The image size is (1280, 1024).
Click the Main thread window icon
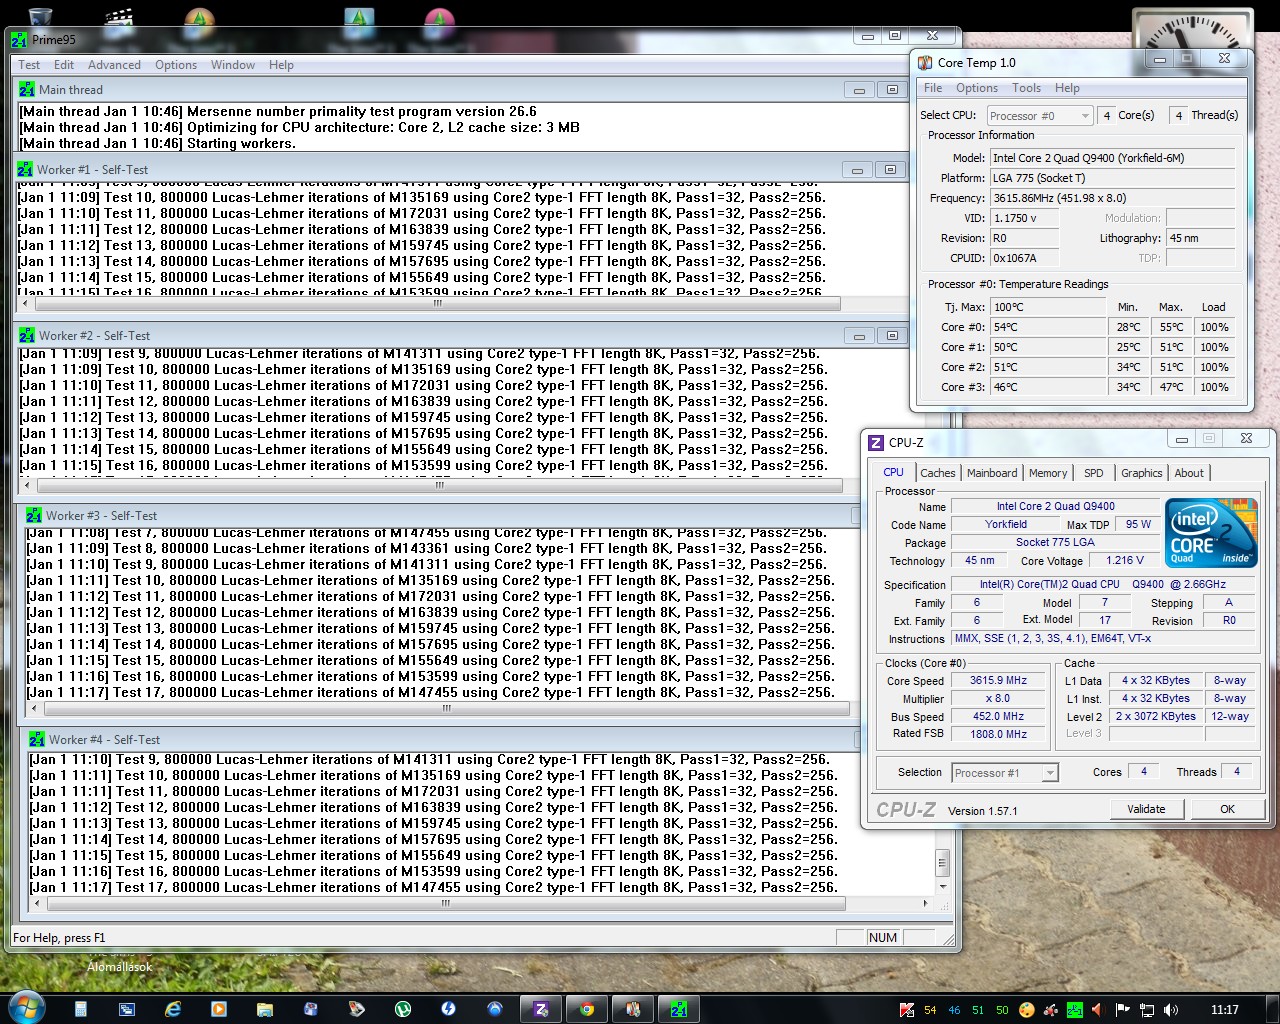click(26, 89)
